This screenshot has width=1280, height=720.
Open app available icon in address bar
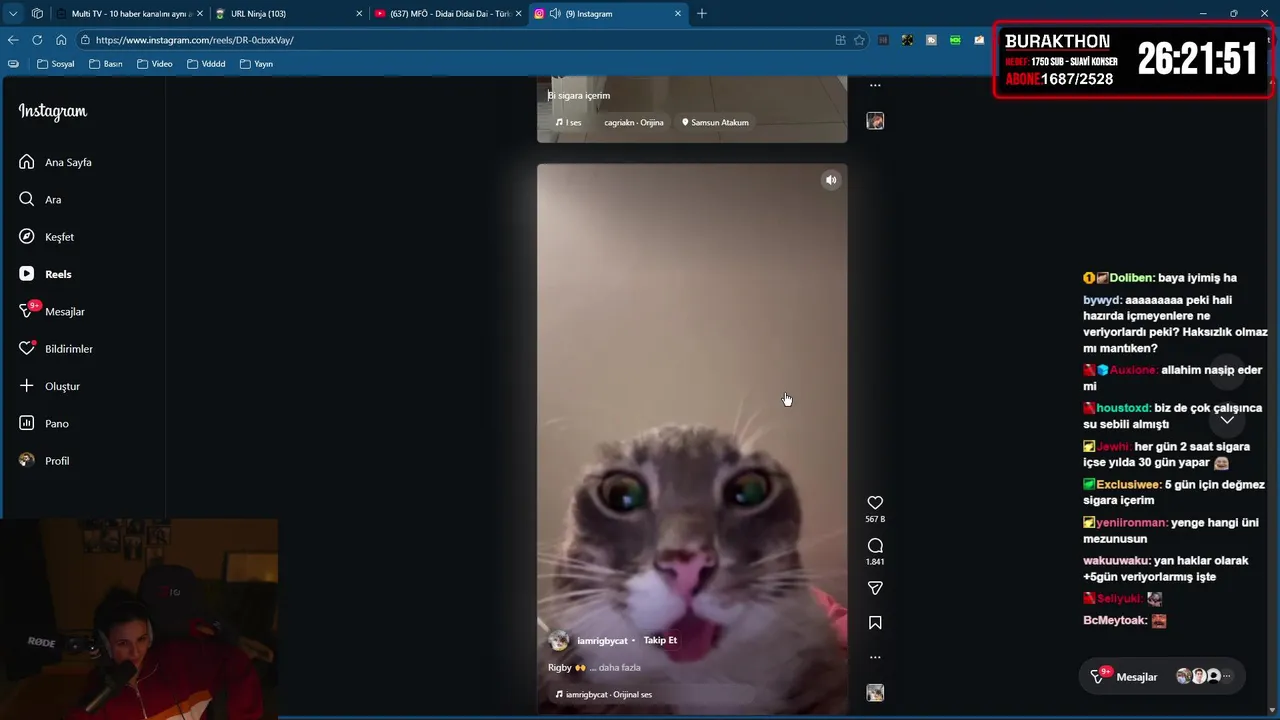840,40
